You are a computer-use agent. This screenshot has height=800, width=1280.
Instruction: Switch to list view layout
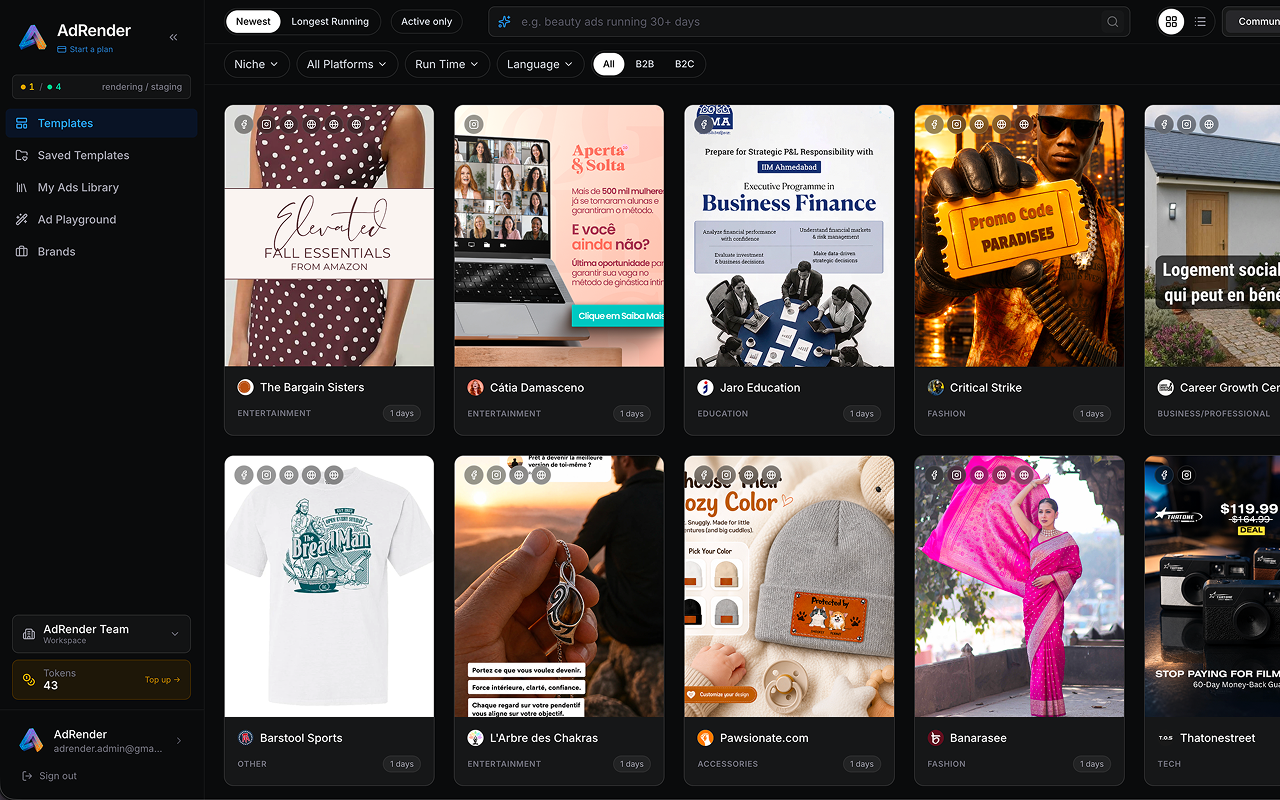pos(1200,22)
